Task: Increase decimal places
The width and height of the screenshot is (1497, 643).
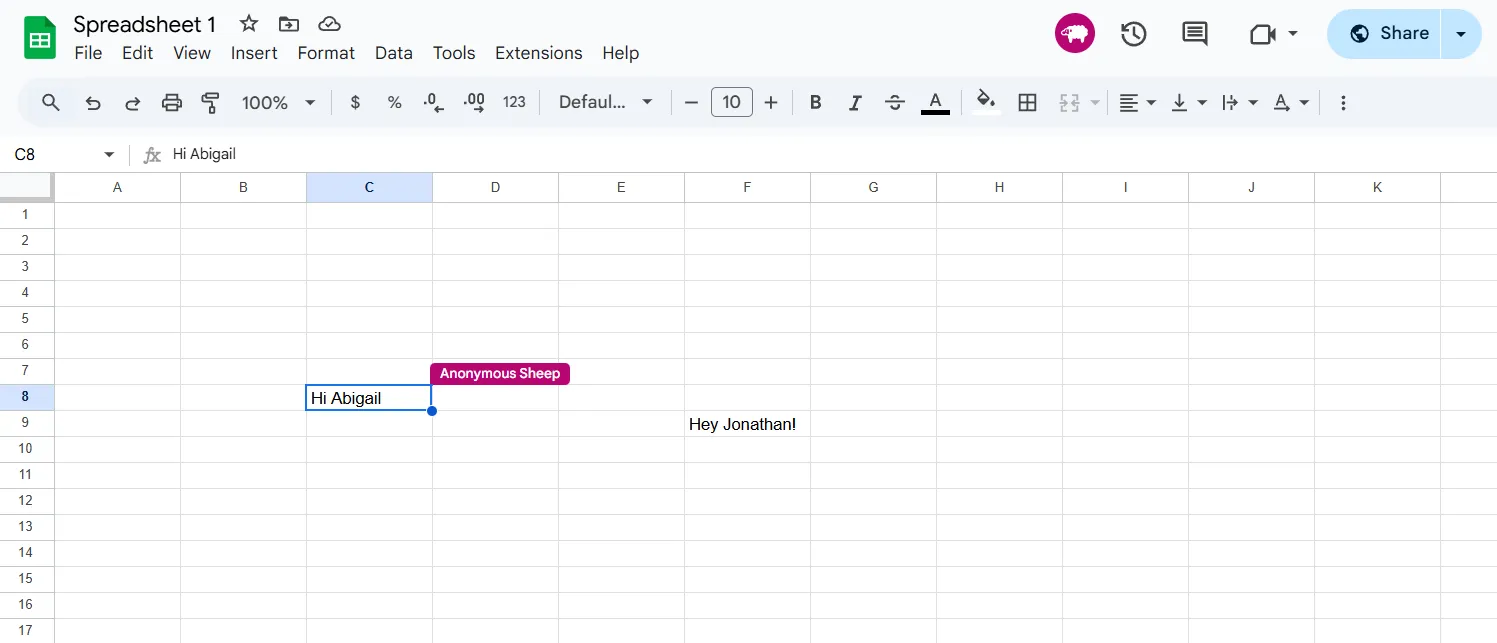Action: pos(473,102)
